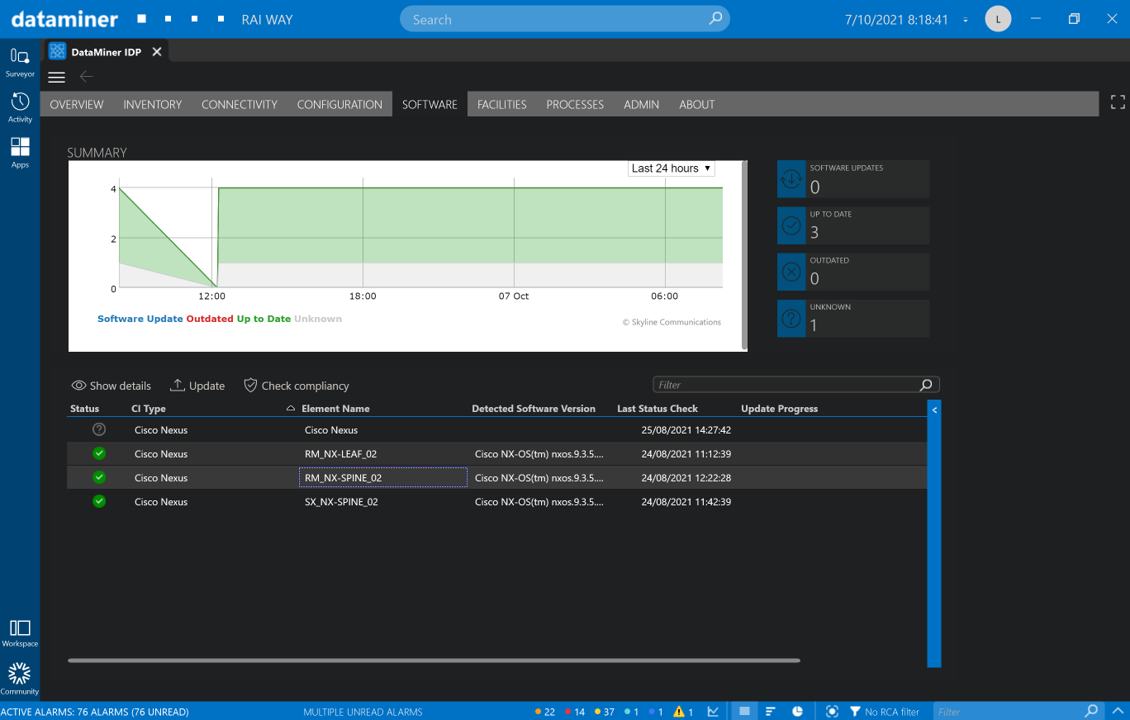Sort by Last Status Check column
This screenshot has height=720, width=1130.
point(657,409)
